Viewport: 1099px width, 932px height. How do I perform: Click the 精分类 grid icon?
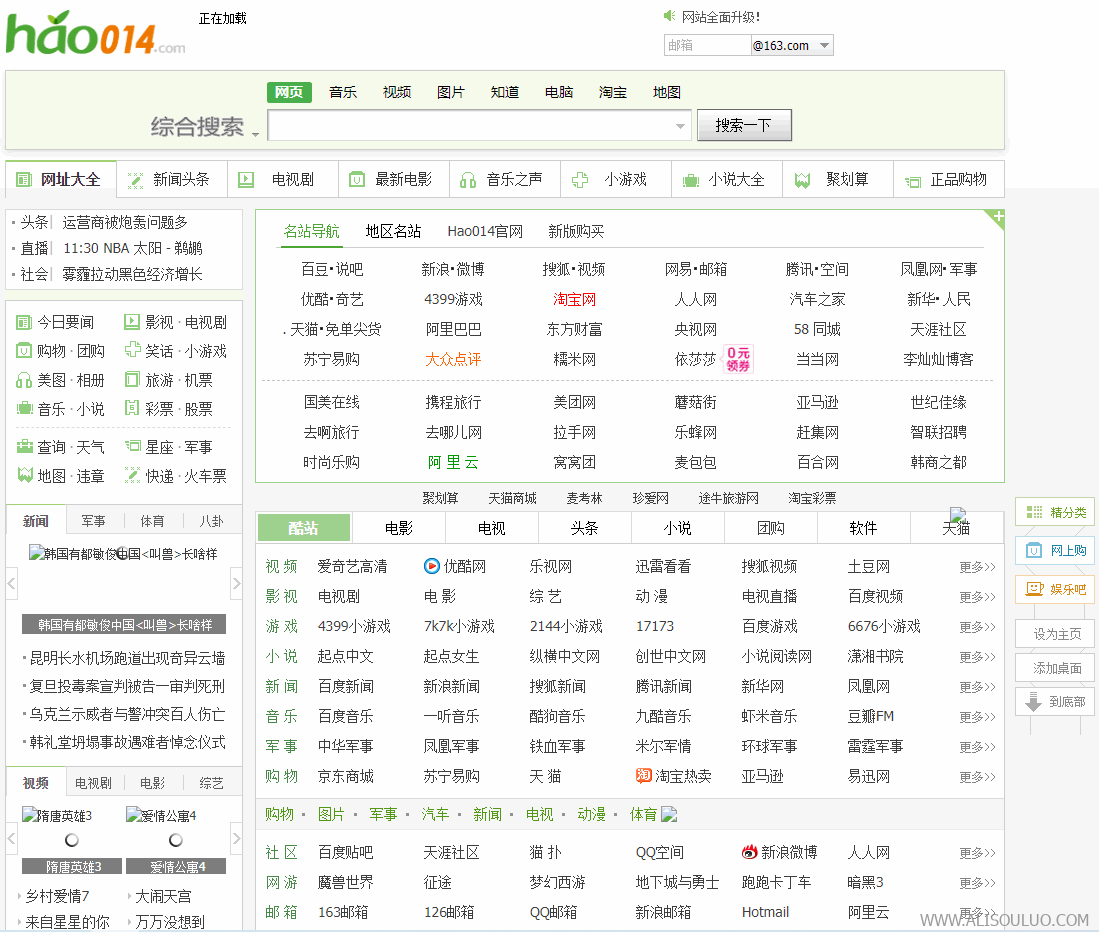tap(1034, 512)
